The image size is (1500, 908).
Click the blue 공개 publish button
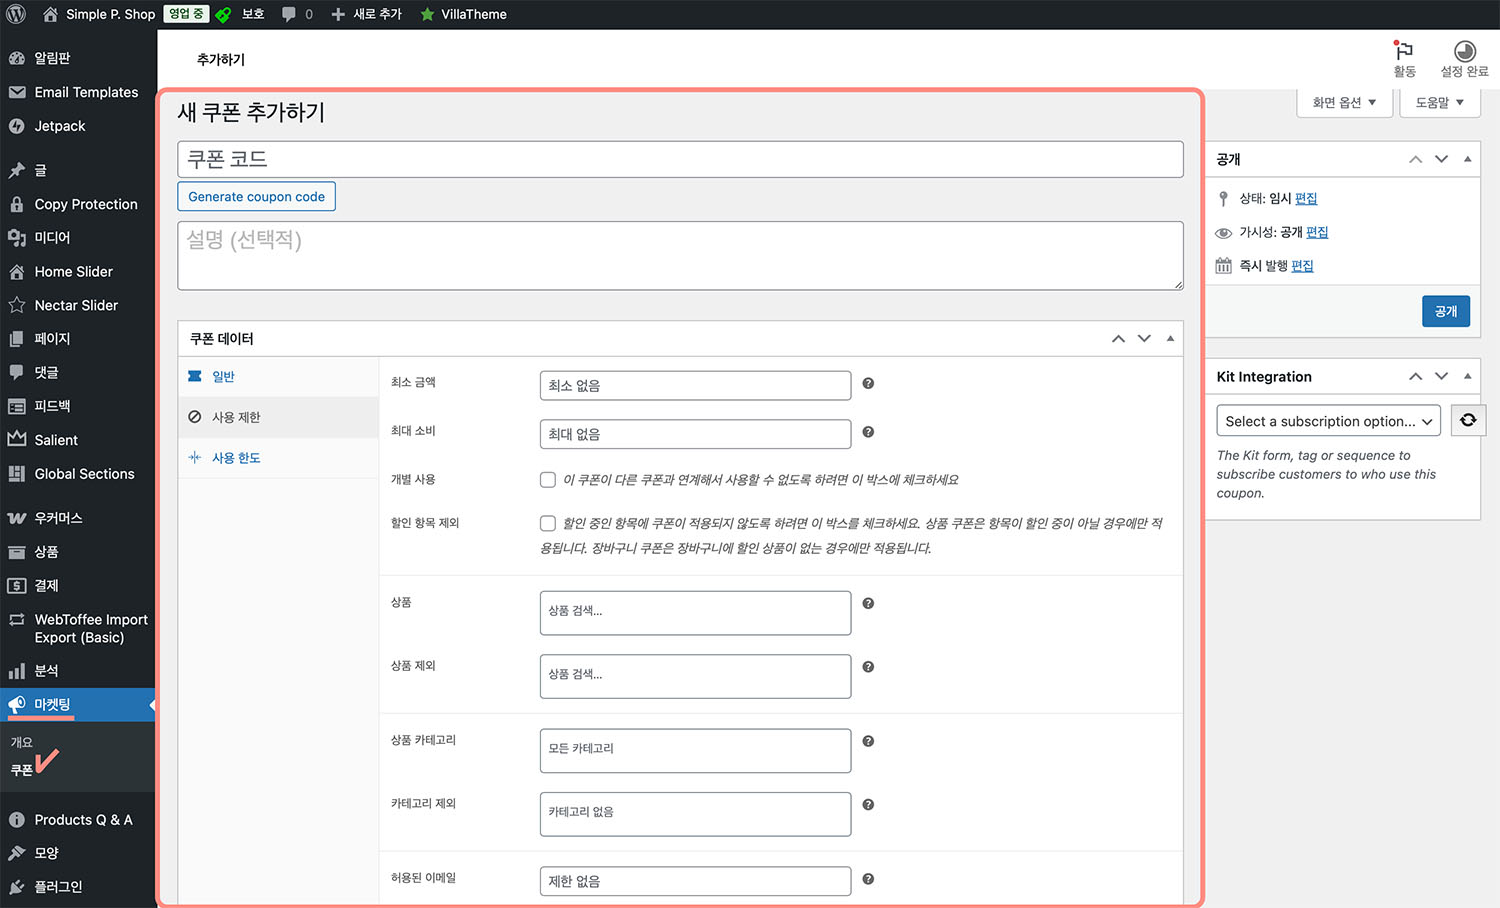click(1446, 311)
